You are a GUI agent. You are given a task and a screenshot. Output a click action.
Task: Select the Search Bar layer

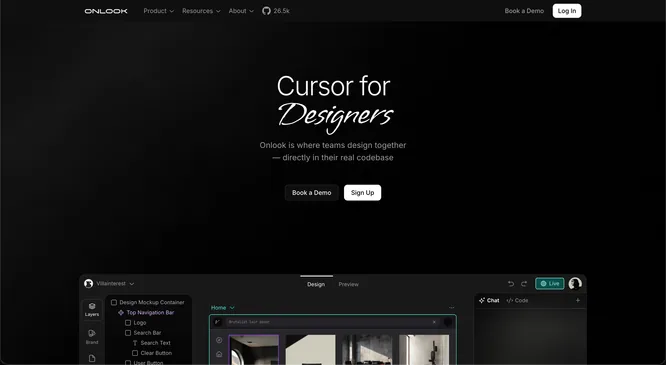pos(143,333)
